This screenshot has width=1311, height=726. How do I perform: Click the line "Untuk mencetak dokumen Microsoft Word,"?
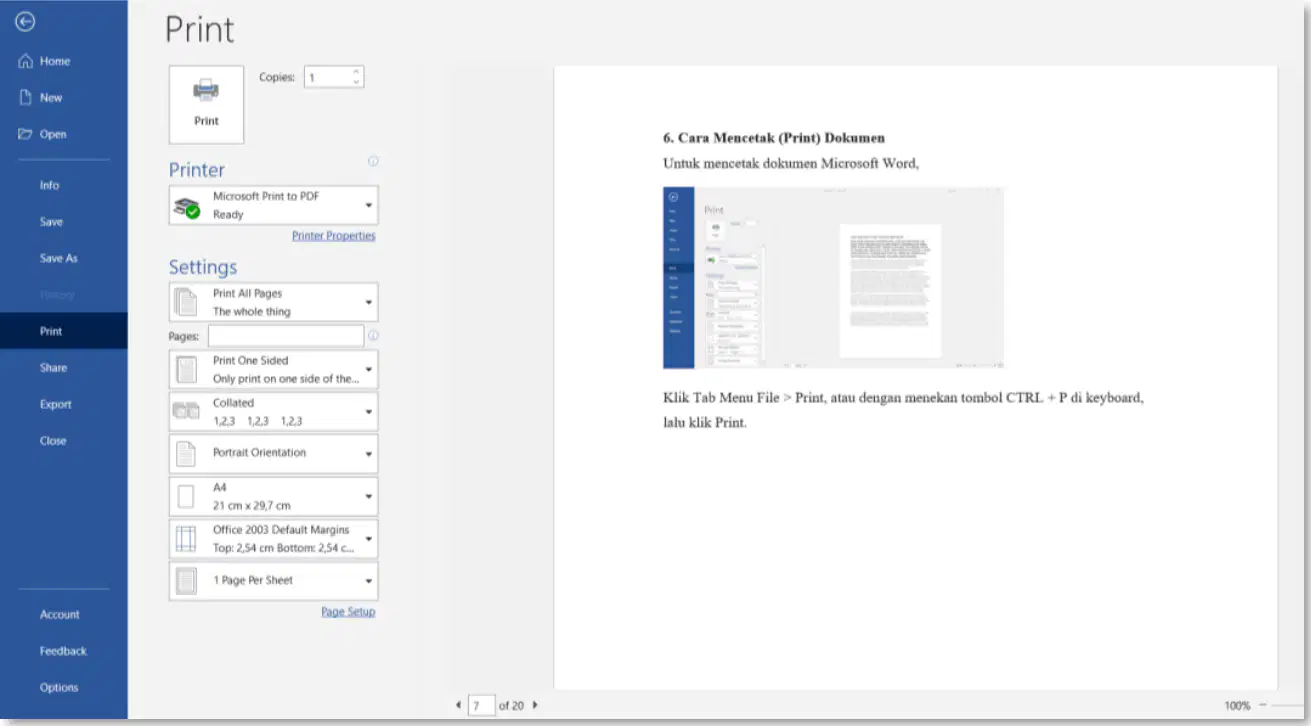point(790,163)
